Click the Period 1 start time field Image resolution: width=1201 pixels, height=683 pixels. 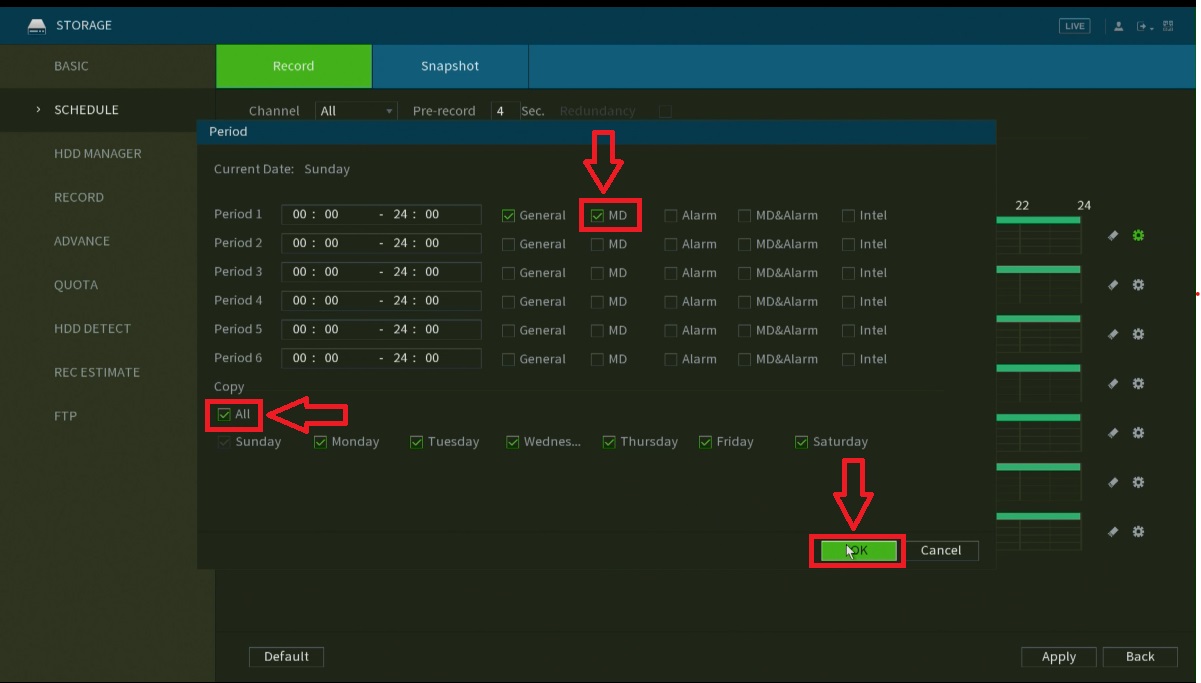pyautogui.click(x=317, y=214)
